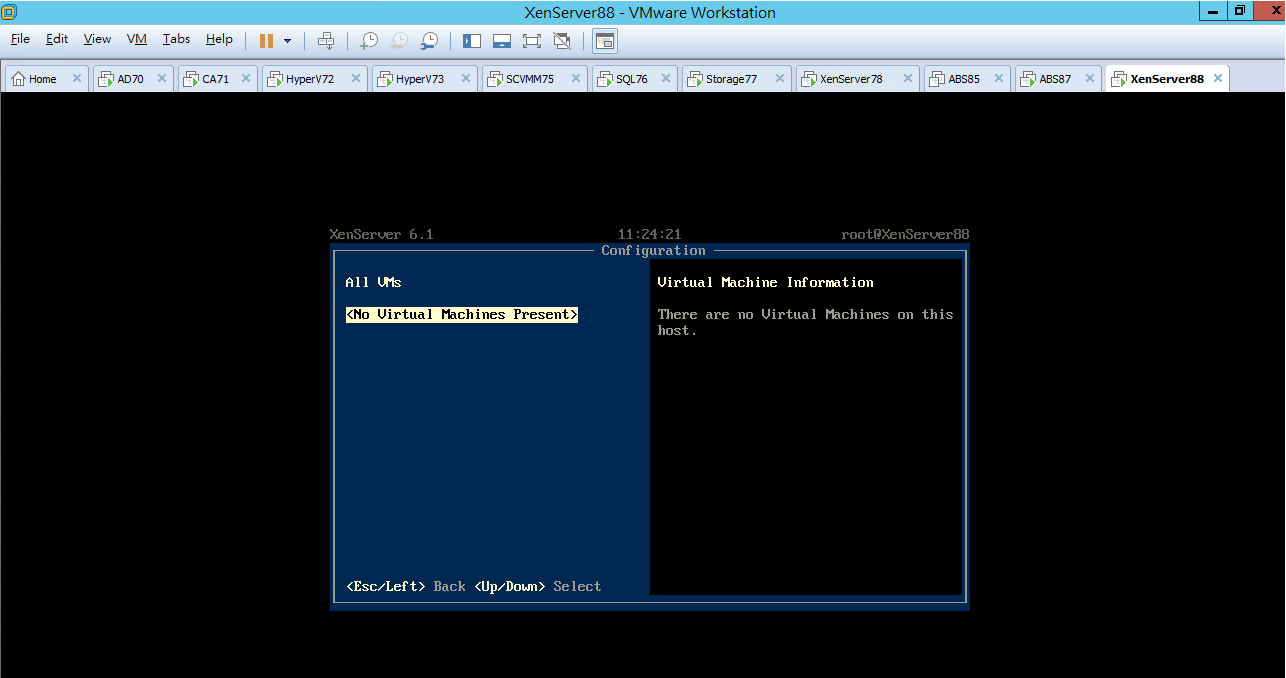
Task: Click the 'no Virtual Machines on this host' message
Action: [x=806, y=322]
